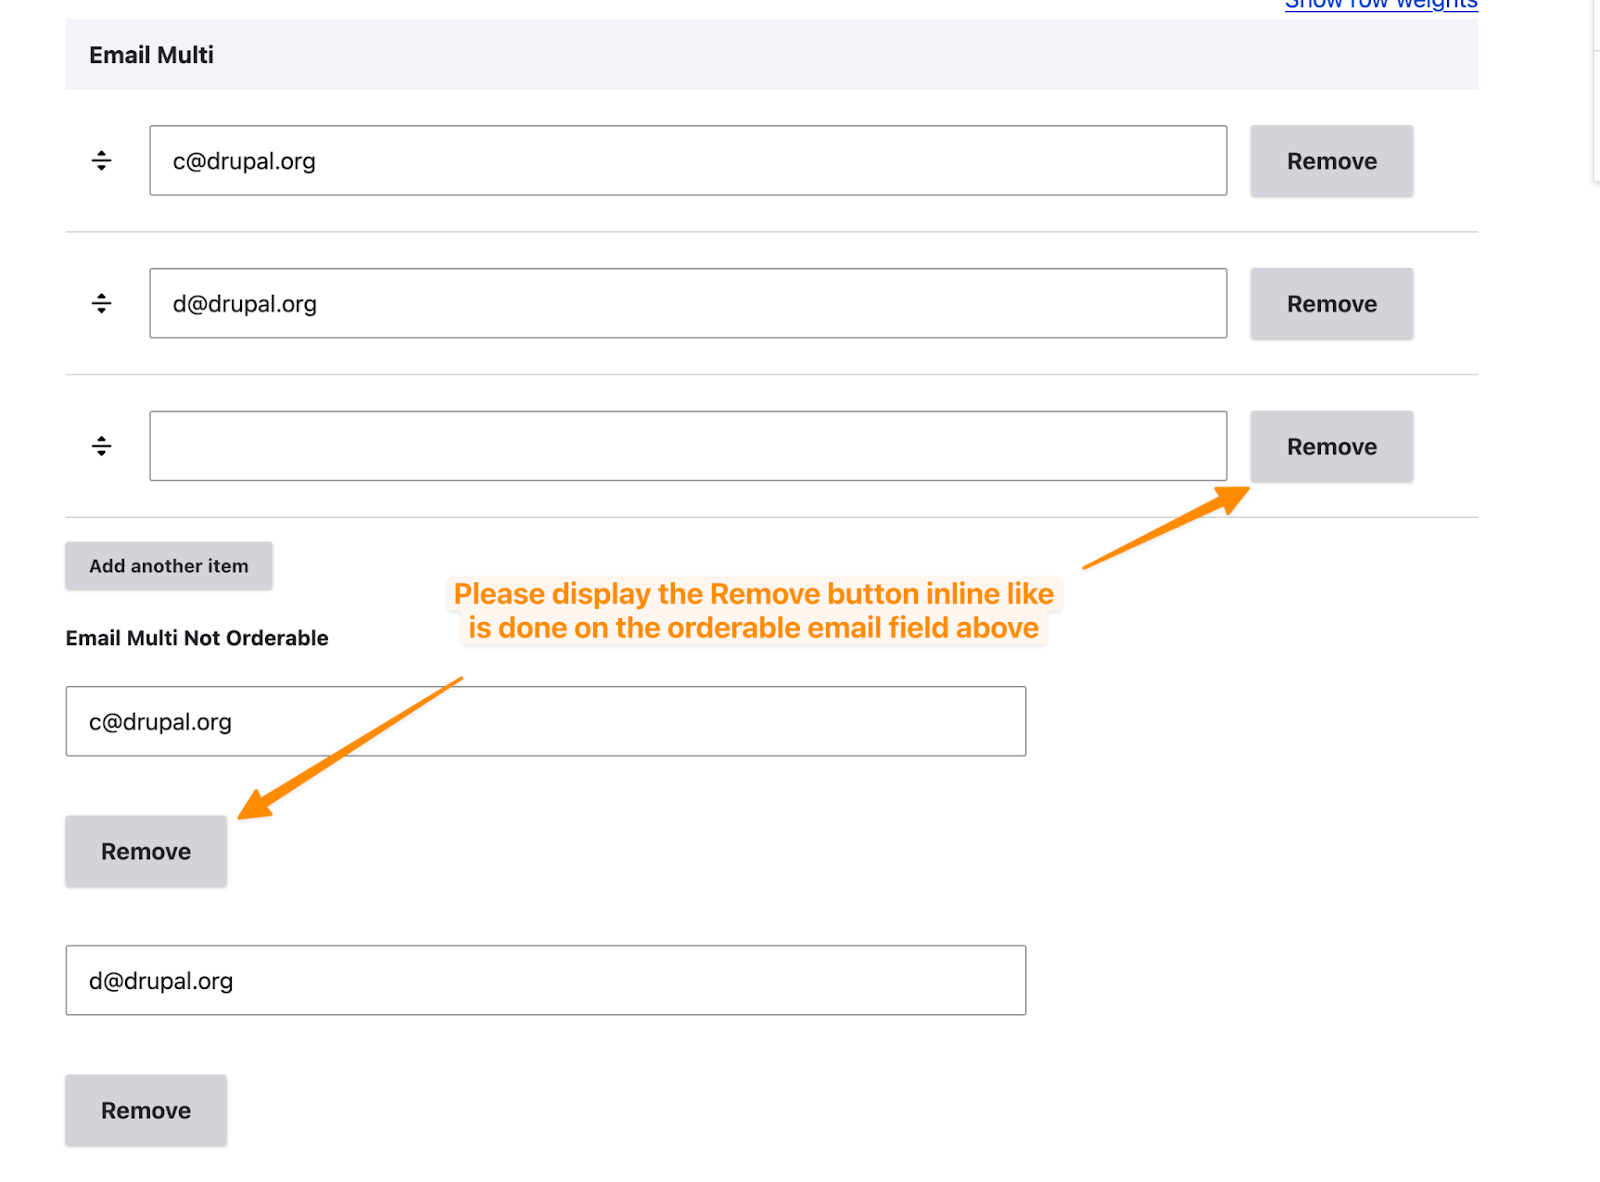Focus d@drupal.org field under Email Multi Not Orderable

tap(545, 981)
